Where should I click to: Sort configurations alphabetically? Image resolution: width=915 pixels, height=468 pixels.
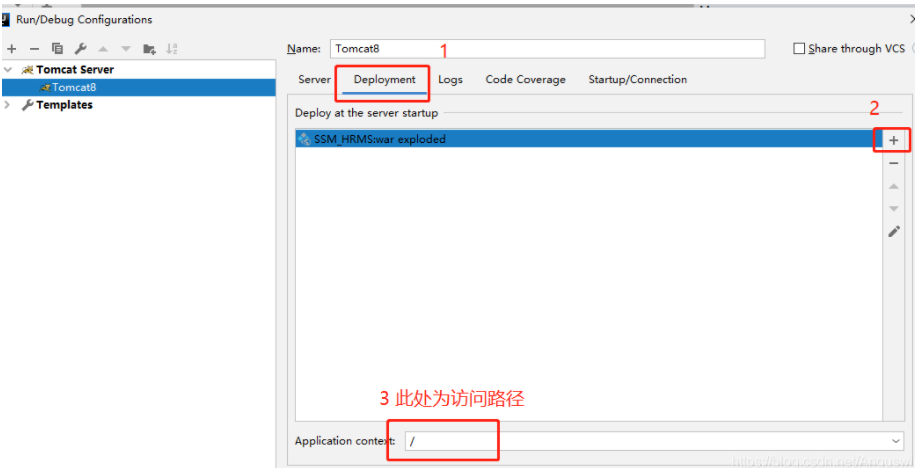pyautogui.click(x=172, y=49)
